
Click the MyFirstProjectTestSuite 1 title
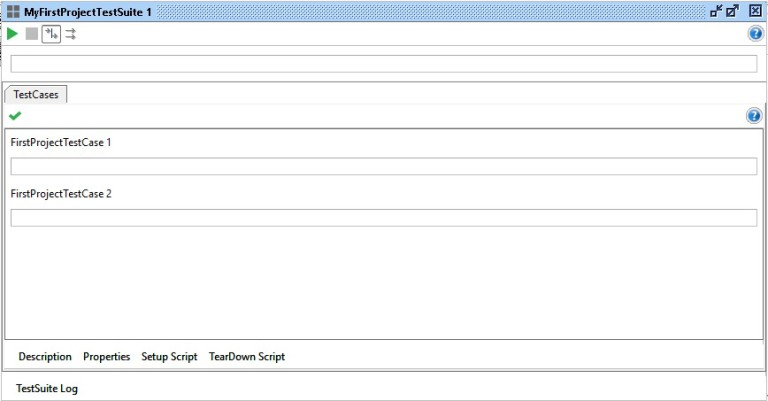88,12
